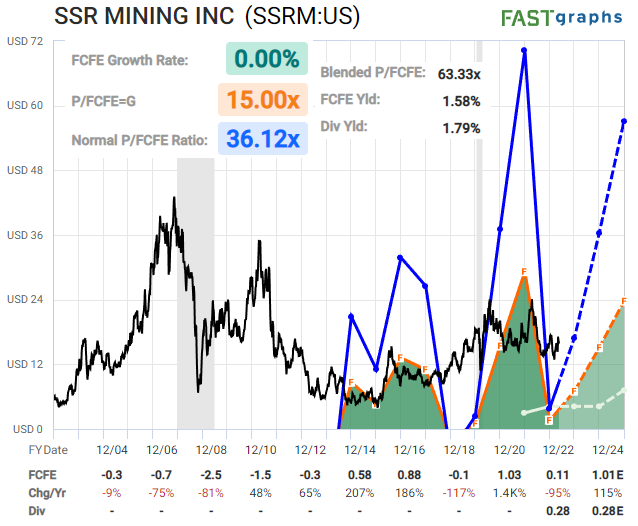Click the Div value 0.28

558,511
